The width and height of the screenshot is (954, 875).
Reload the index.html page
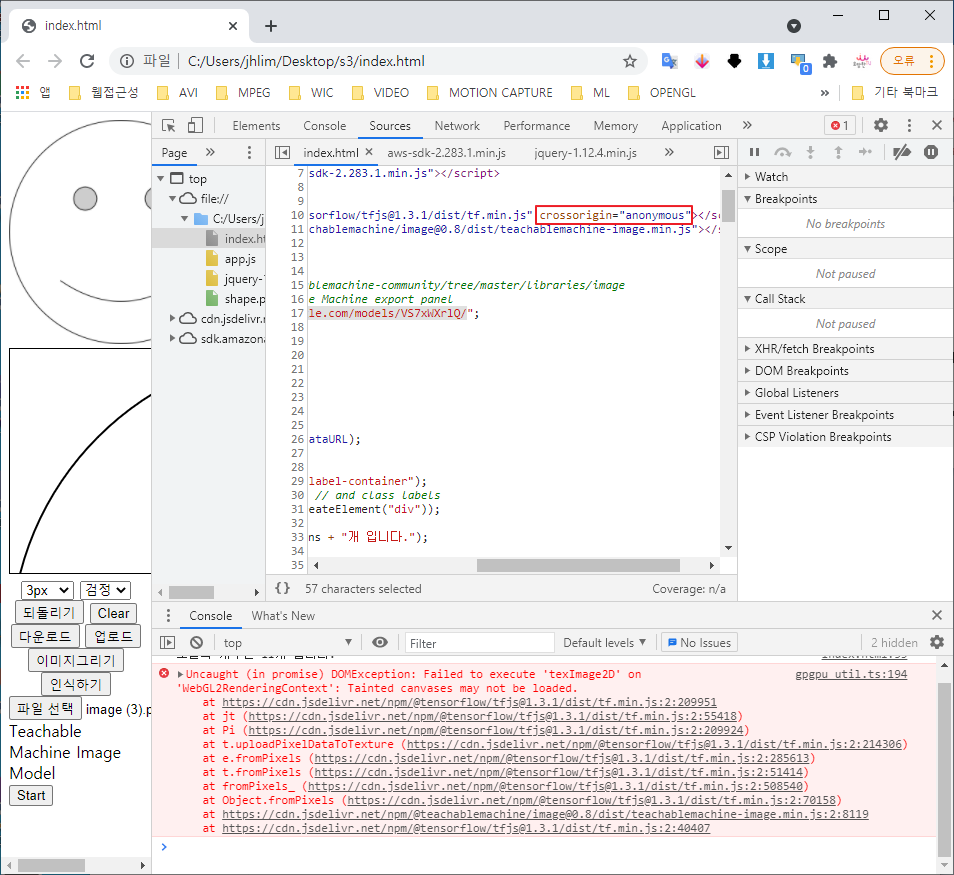tap(88, 61)
